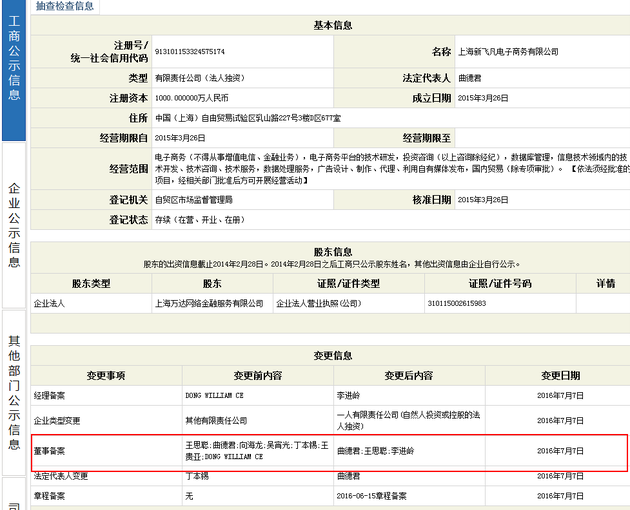The height and width of the screenshot is (510, 630).
Task: Click legal representative value 曲德君 in basic info
Action: (470, 78)
